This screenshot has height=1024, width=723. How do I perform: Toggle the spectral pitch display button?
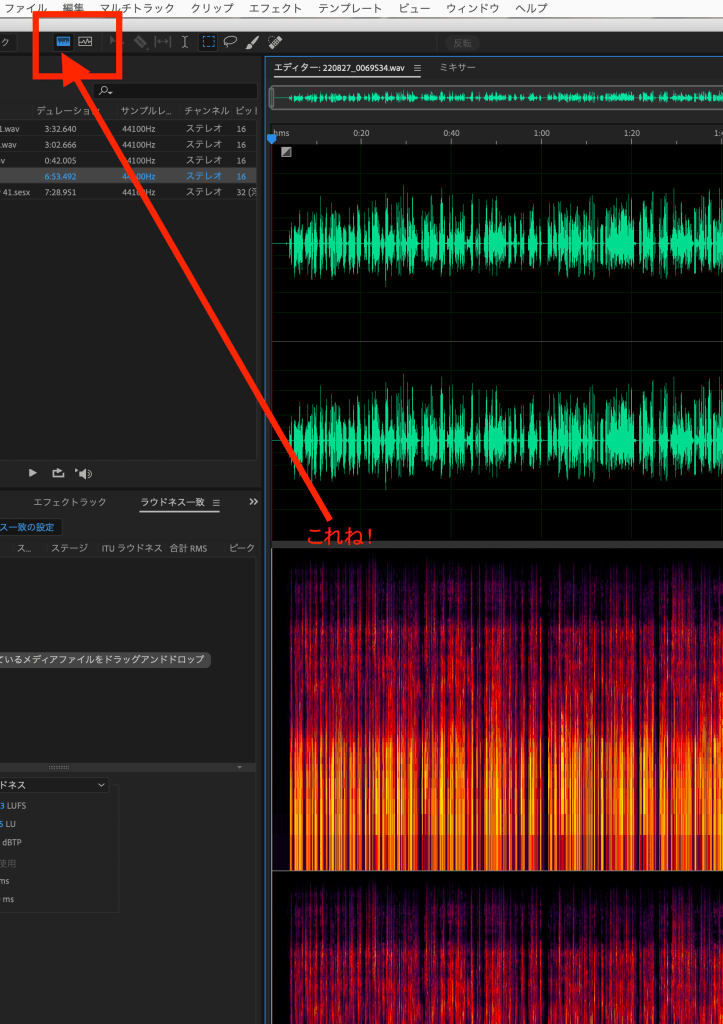tap(86, 42)
